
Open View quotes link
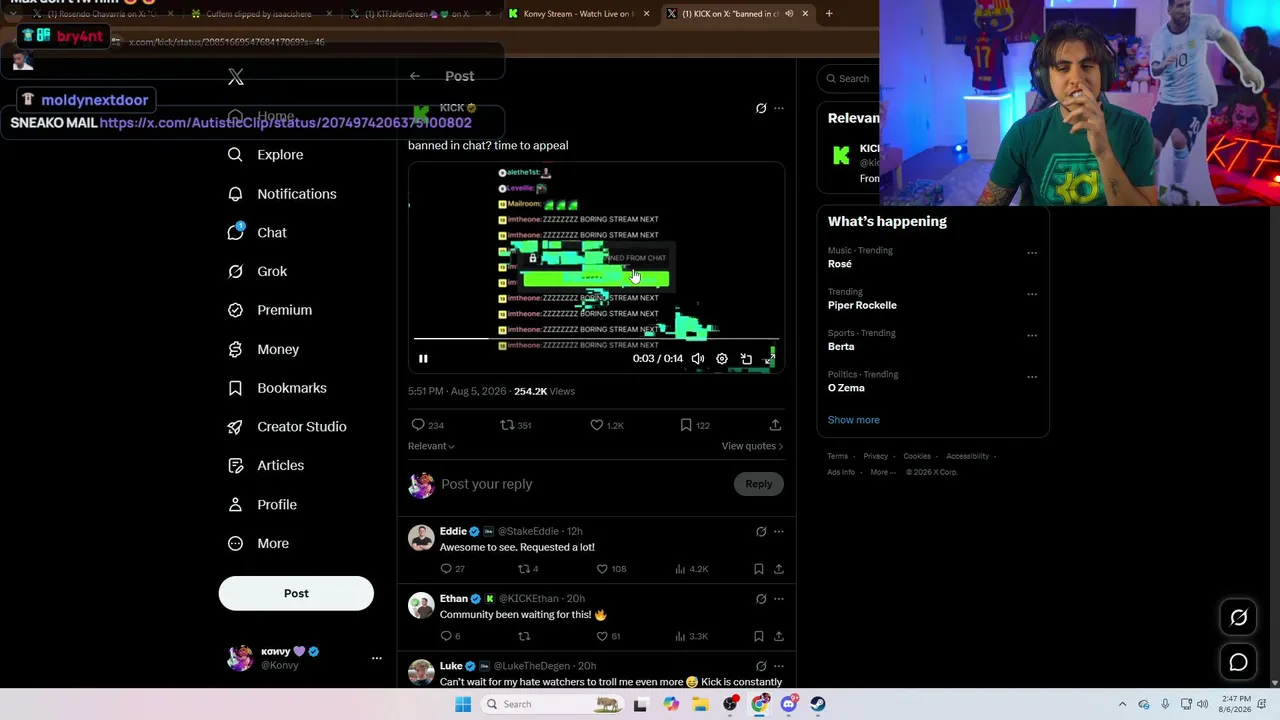[752, 446]
